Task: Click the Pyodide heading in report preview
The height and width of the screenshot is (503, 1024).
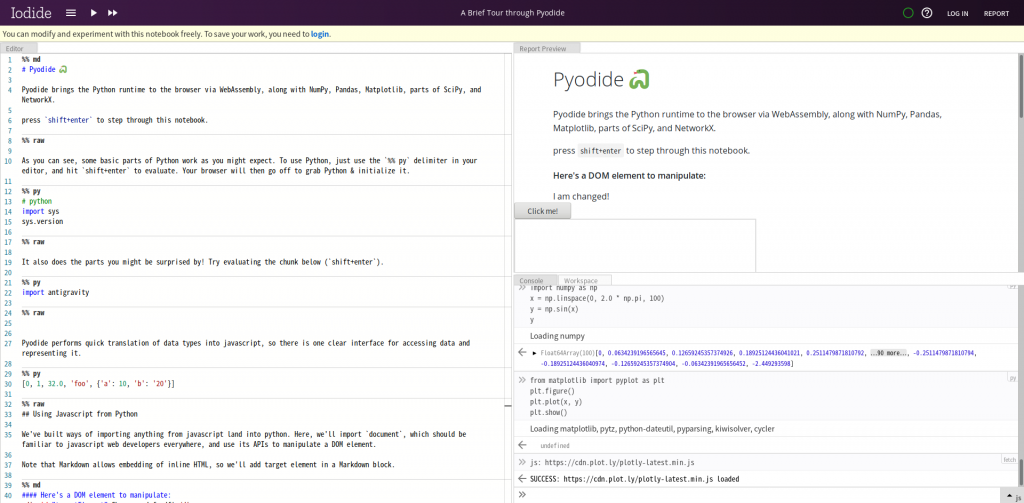Action: [601, 79]
